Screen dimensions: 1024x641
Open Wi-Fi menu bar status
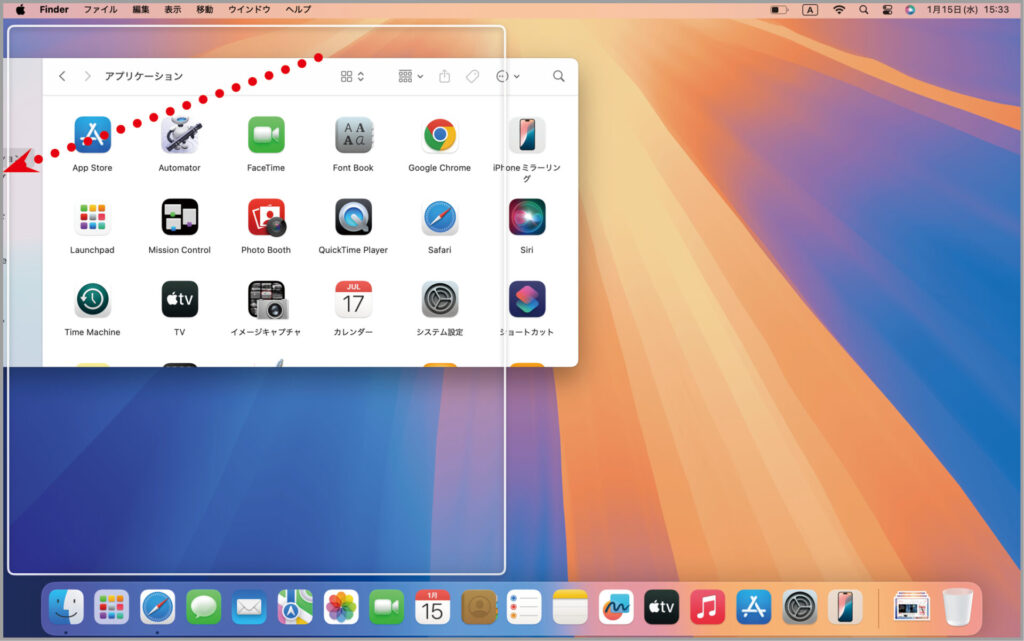[x=839, y=10]
